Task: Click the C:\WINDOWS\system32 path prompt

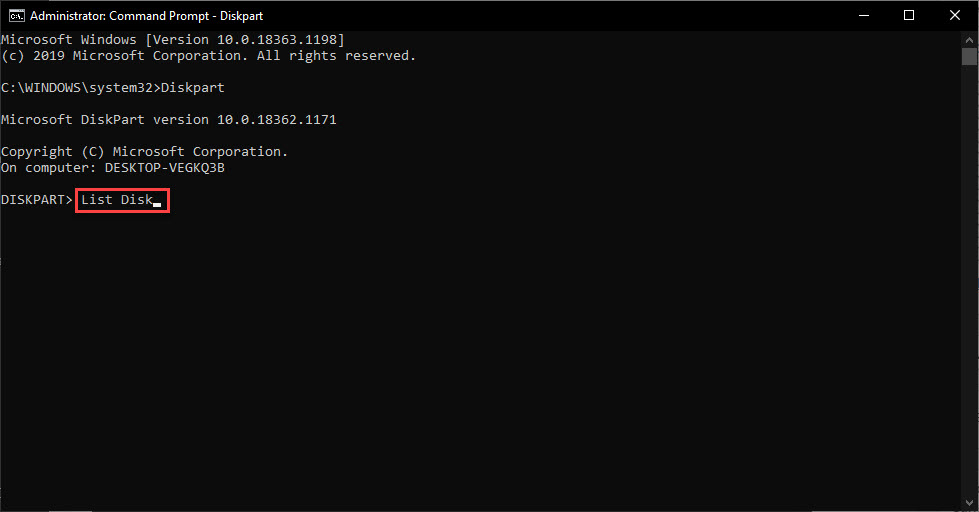Action: click(x=80, y=88)
